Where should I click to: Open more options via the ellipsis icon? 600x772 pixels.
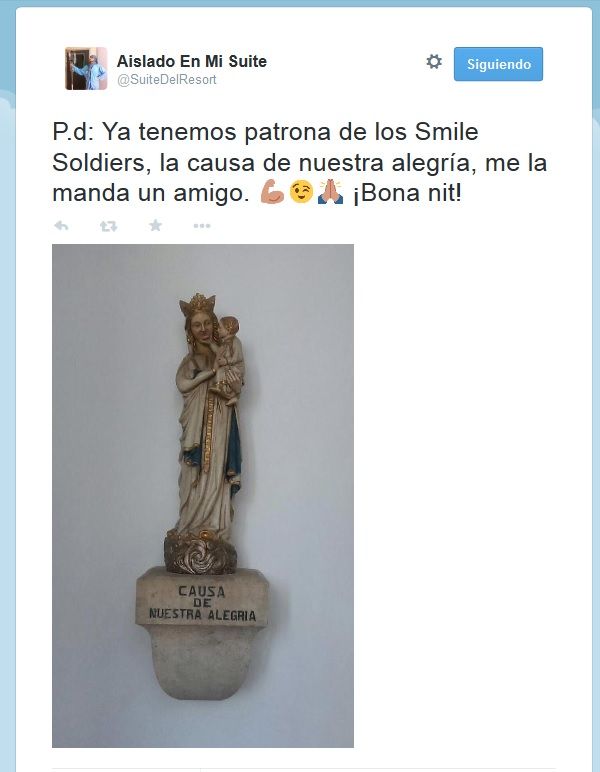click(x=202, y=226)
